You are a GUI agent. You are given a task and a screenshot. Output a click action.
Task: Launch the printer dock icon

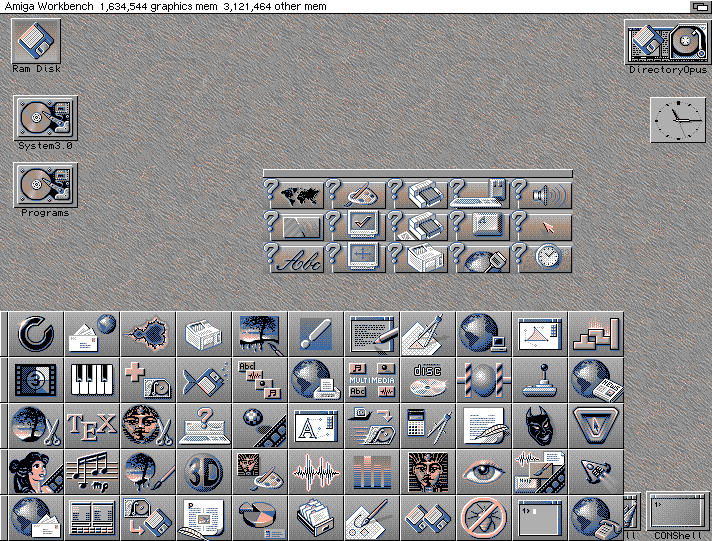(204, 334)
